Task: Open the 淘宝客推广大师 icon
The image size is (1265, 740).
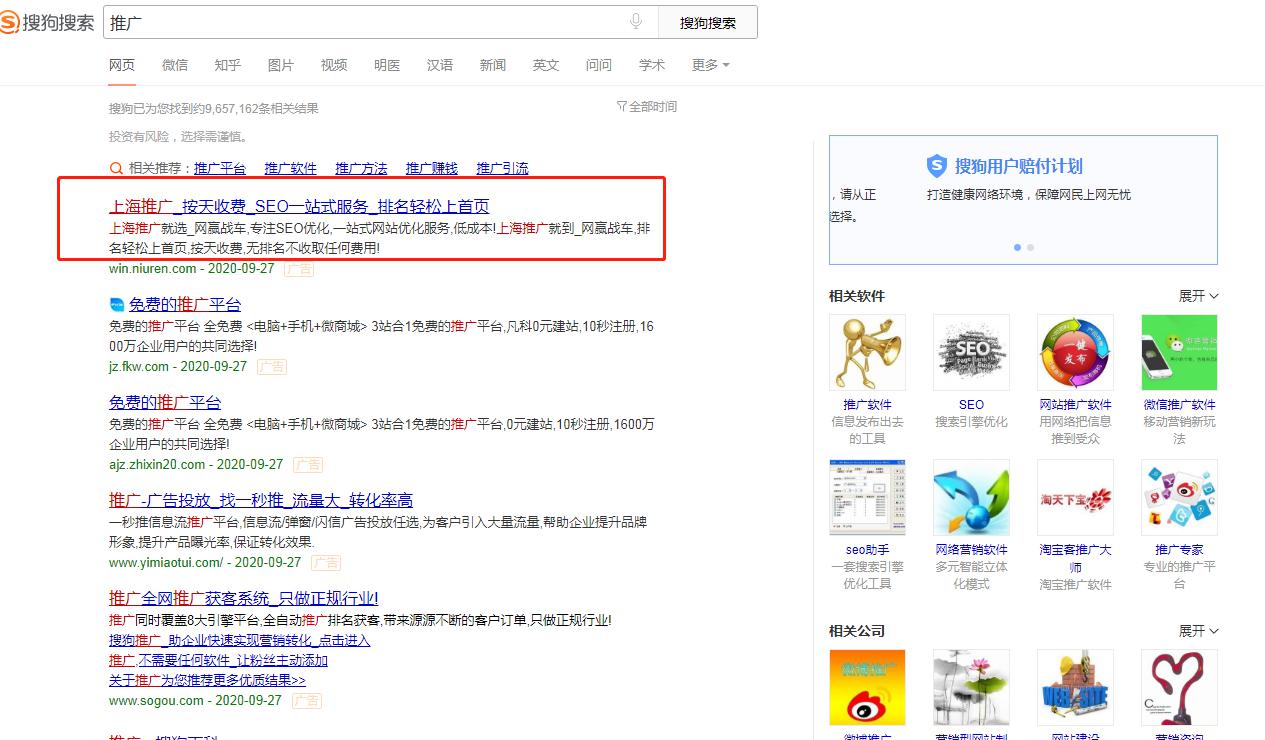Action: [x=1075, y=497]
